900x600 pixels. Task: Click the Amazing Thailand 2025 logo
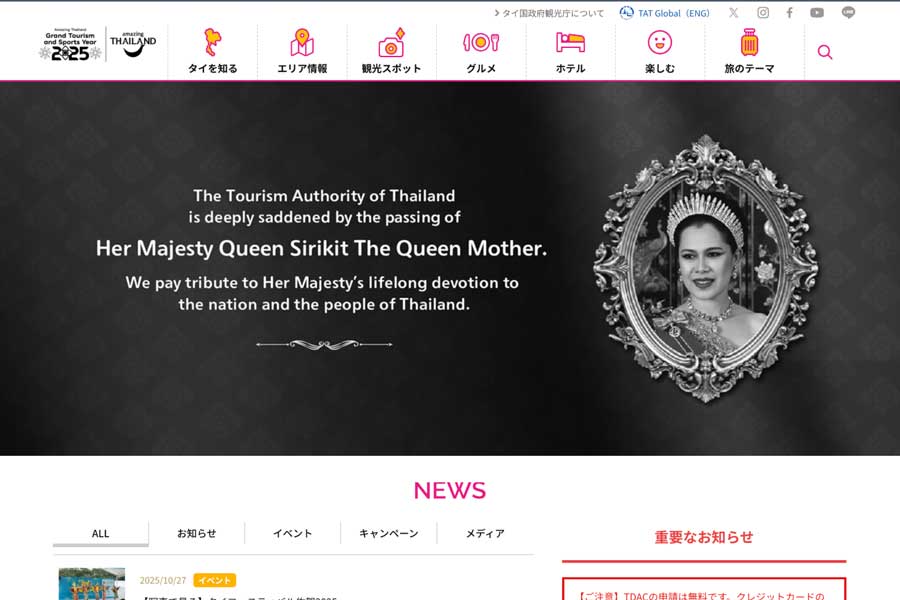[98, 44]
